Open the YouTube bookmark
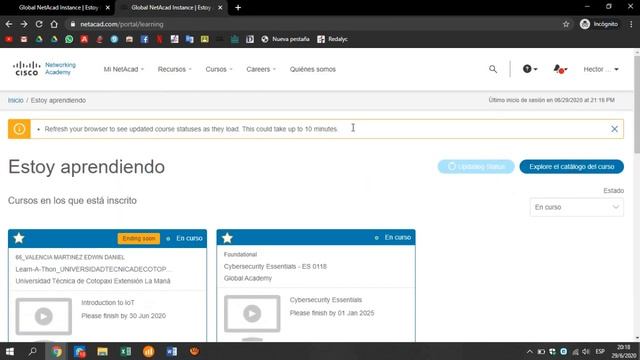This screenshot has height=360, width=640. [x=9, y=39]
